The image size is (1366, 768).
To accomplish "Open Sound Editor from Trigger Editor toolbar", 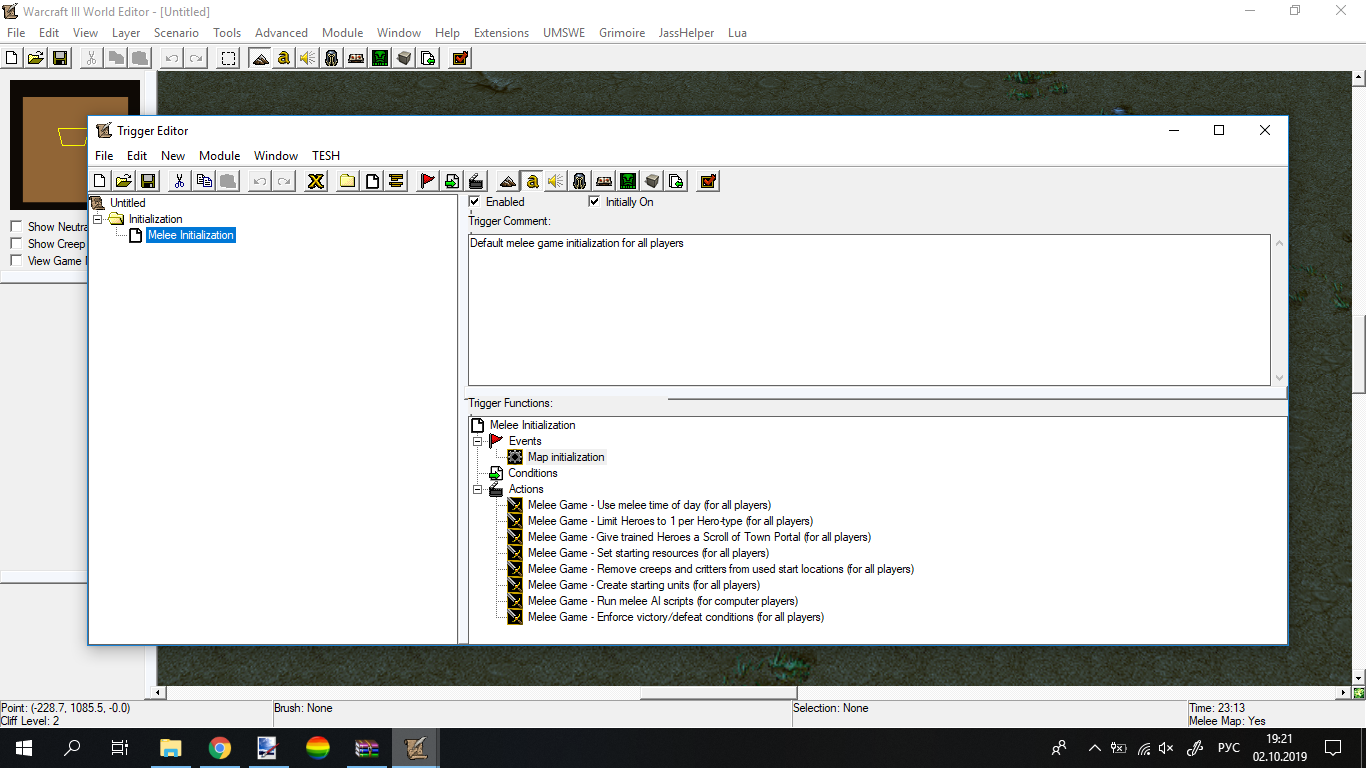I will (555, 181).
